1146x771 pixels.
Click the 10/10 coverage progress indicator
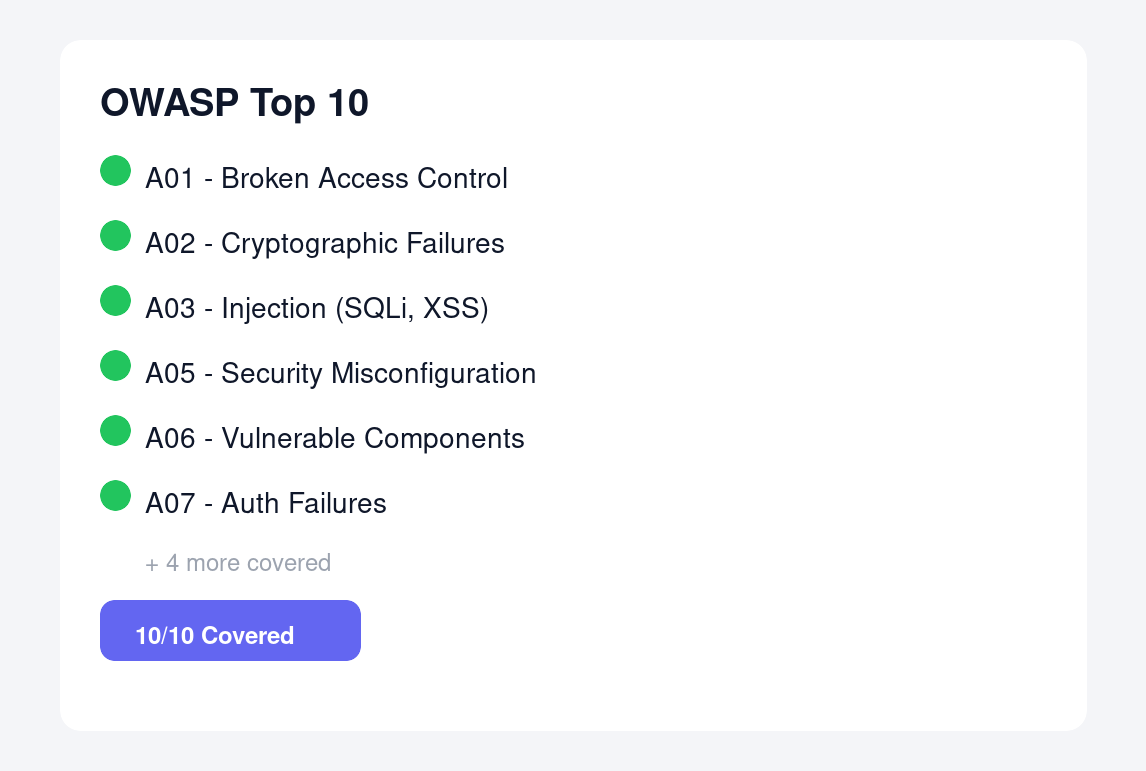click(230, 630)
